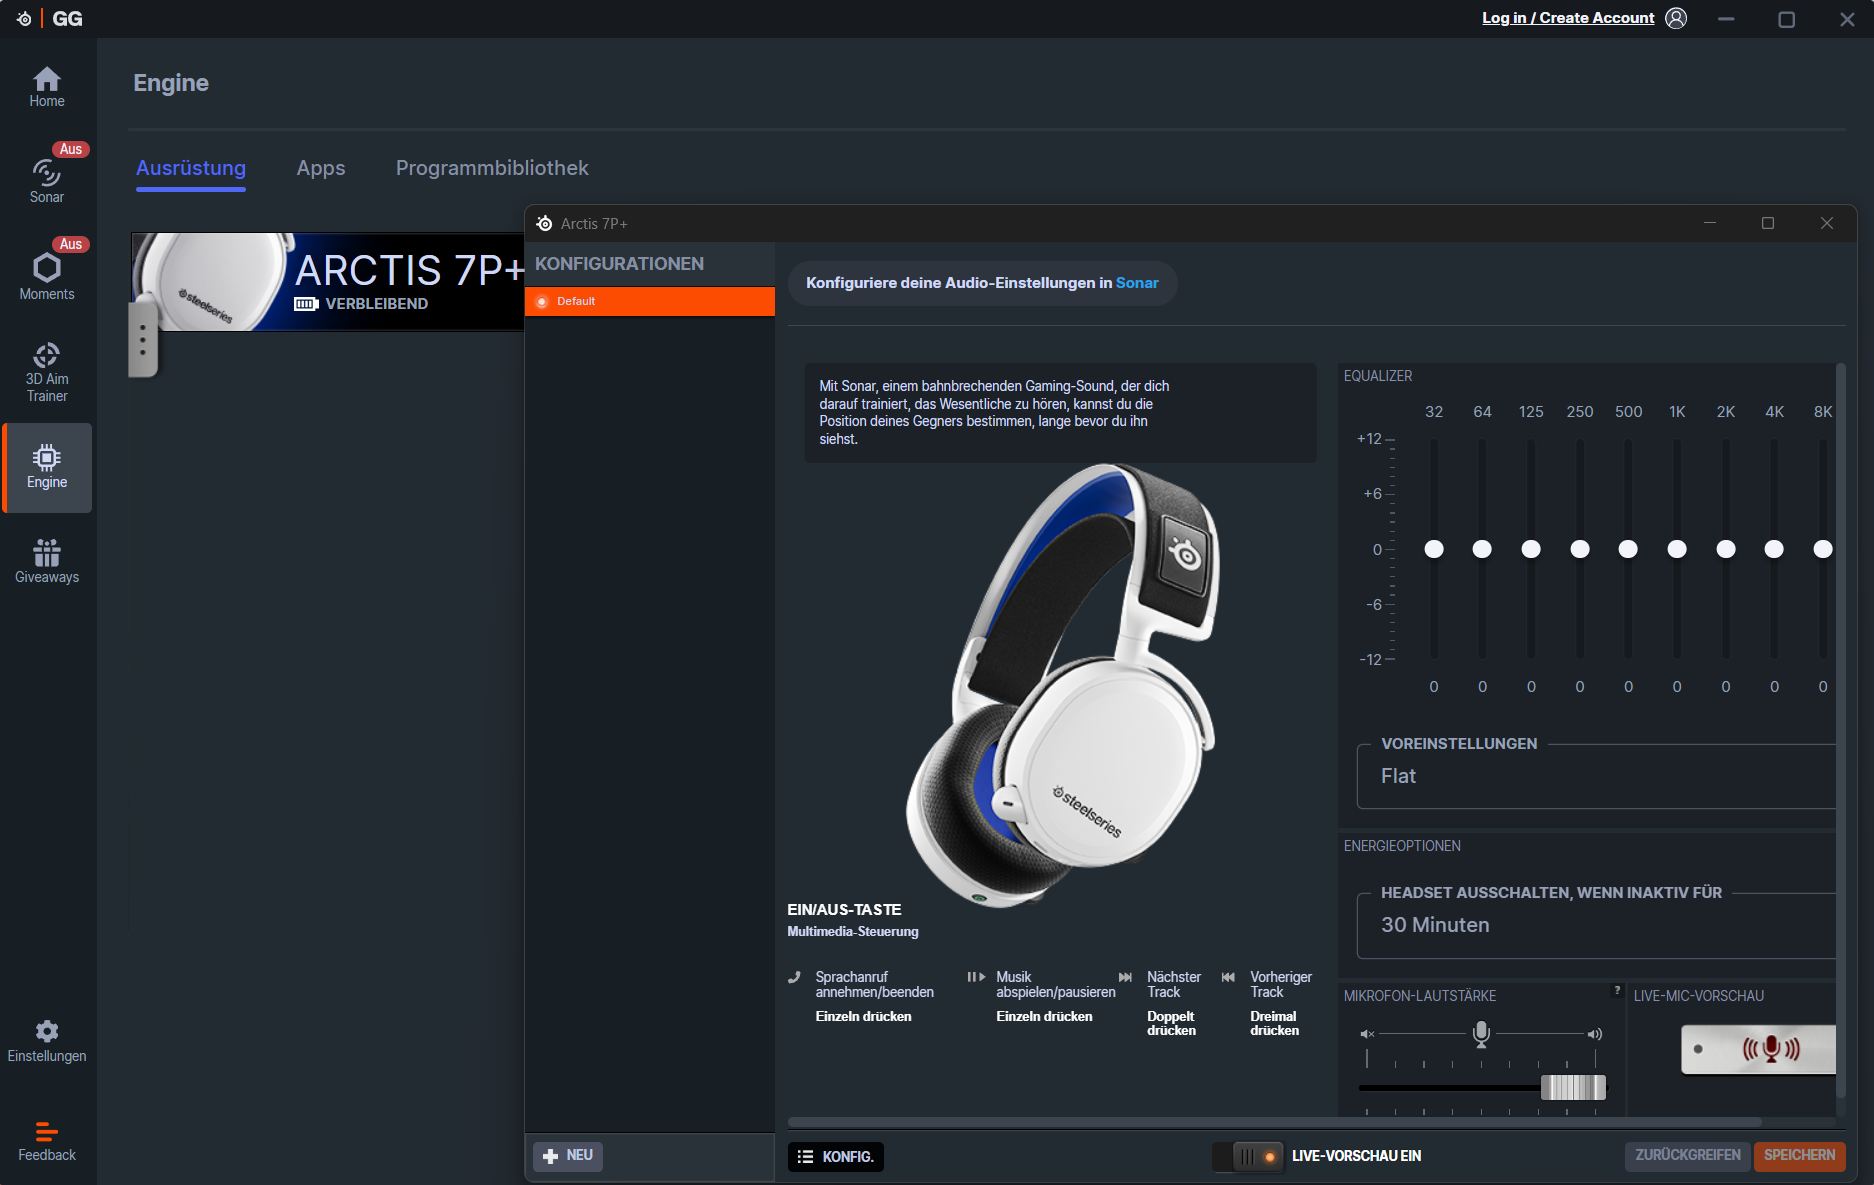The width and height of the screenshot is (1874, 1185).
Task: Click the 'Musik abspielen/pausieren' text
Action: coord(1055,985)
